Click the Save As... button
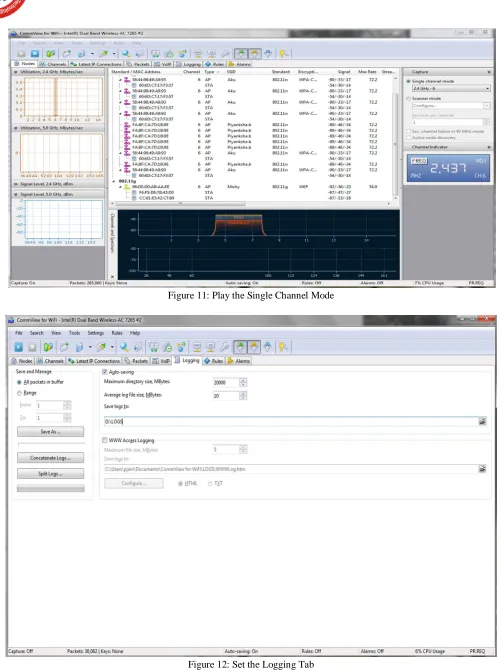 click(50, 432)
